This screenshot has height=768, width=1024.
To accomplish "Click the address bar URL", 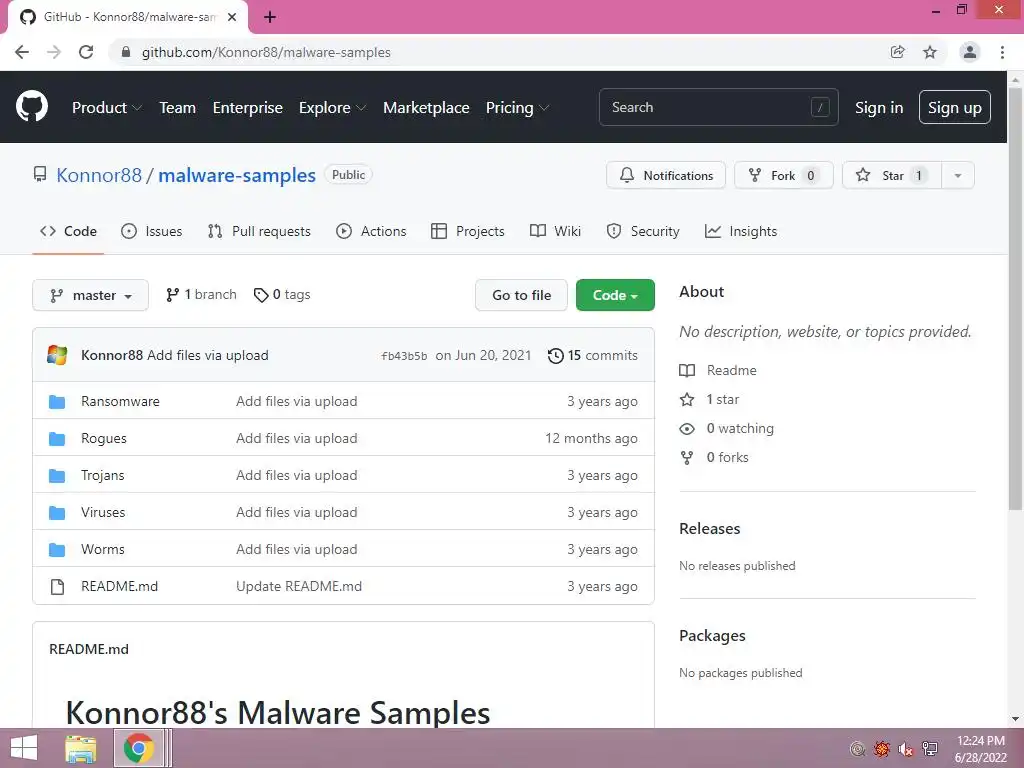I will (x=266, y=52).
